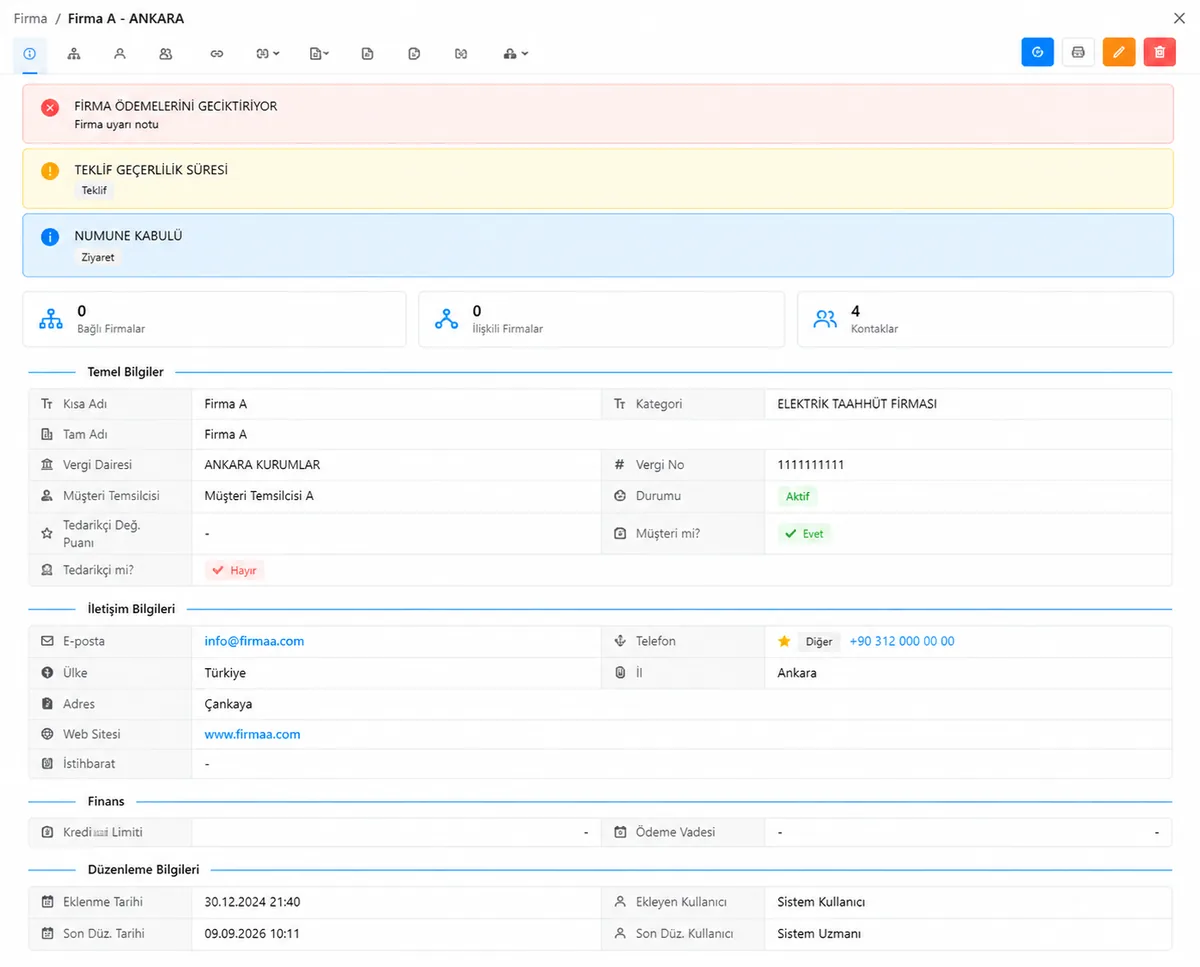Select the ANKARA KURUMLAR tax office value
1200x967 pixels.
(262, 465)
